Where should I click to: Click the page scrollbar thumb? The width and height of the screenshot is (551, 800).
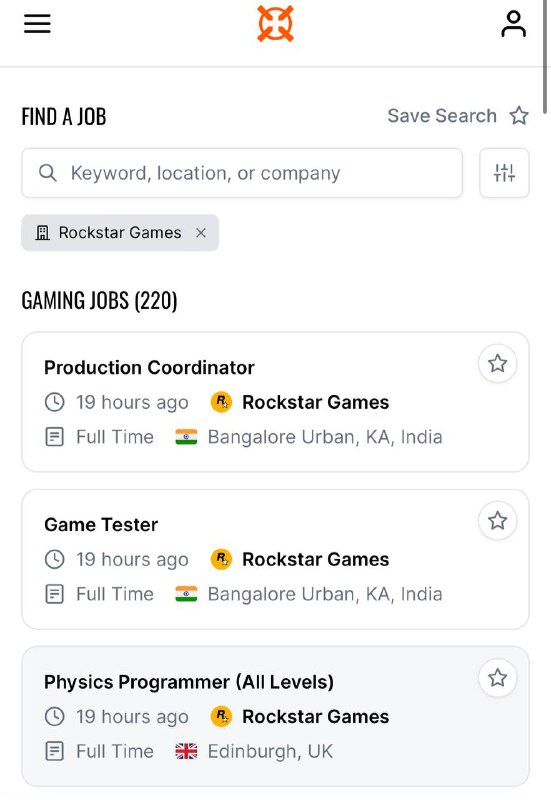545,56
